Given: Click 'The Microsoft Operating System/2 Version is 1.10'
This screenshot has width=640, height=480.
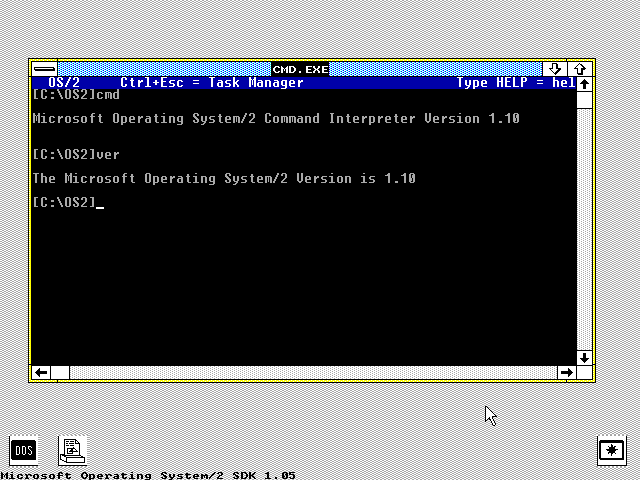Looking at the screenshot, I should 224,179.
